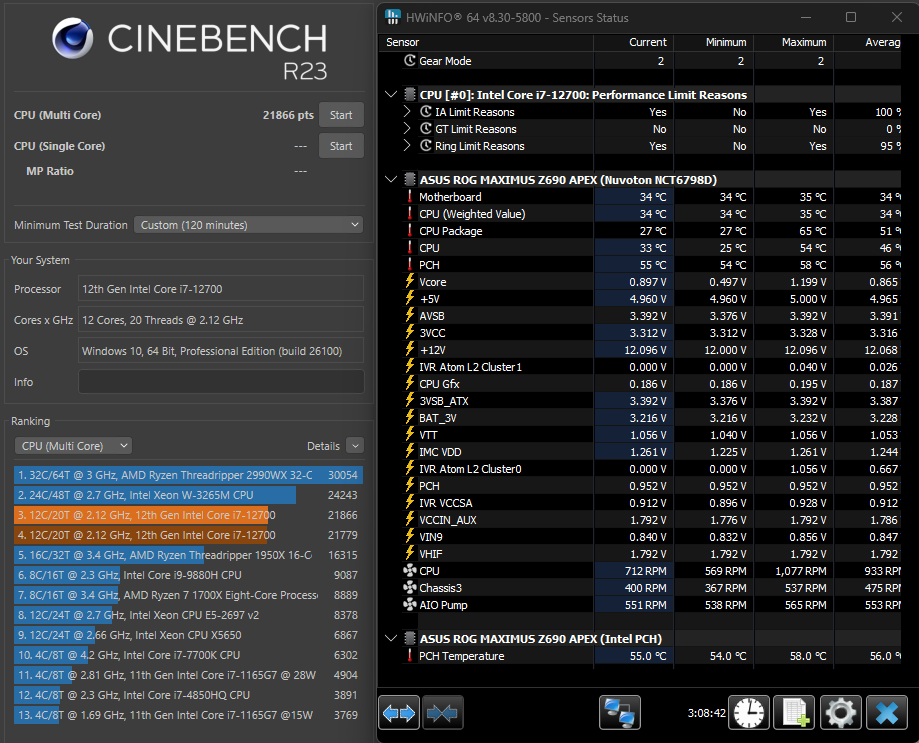
Task: Open the ranking Details dropdown arrow
Action: pos(355,446)
